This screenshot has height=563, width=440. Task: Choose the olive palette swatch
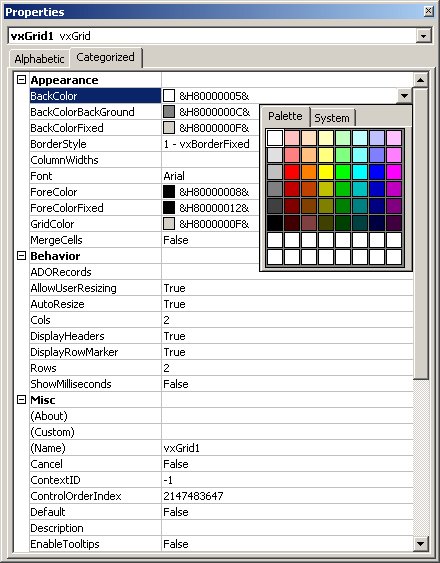pos(326,206)
